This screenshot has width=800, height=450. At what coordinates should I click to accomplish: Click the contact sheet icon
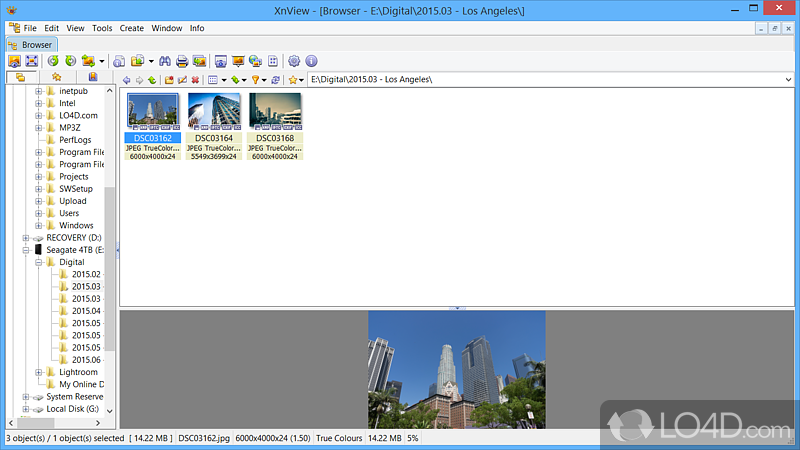pos(273,61)
